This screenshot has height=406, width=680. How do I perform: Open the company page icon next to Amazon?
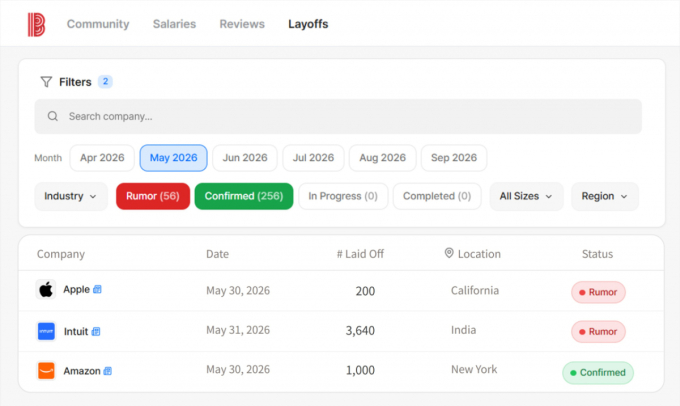pyautogui.click(x=108, y=371)
